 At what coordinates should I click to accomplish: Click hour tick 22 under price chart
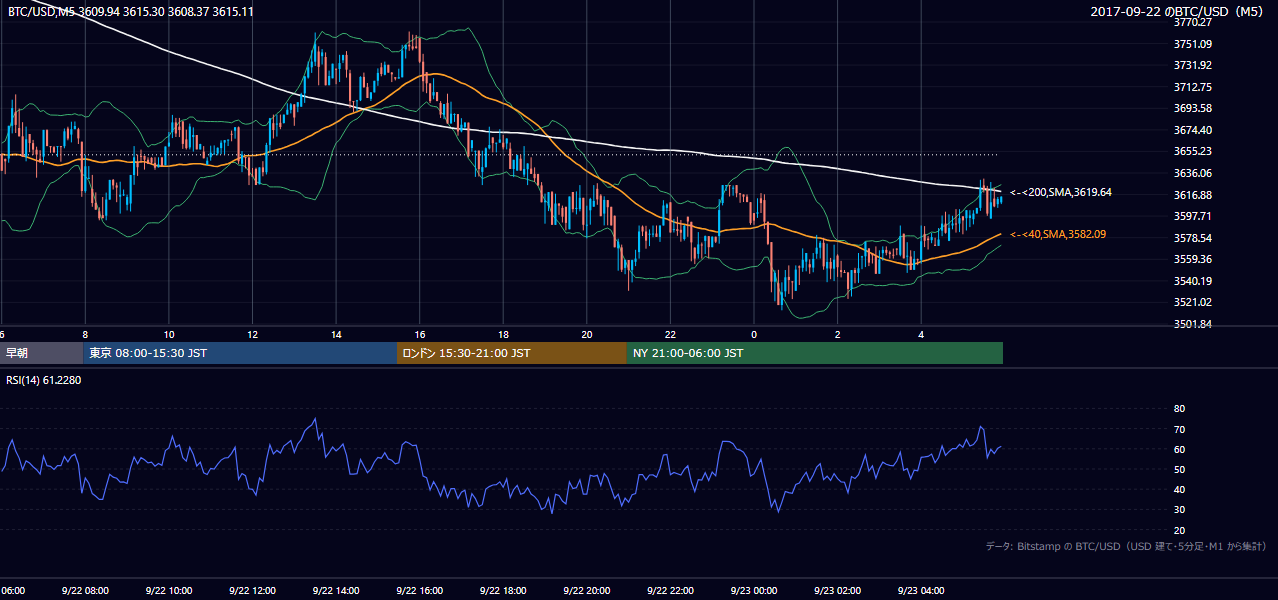click(671, 334)
